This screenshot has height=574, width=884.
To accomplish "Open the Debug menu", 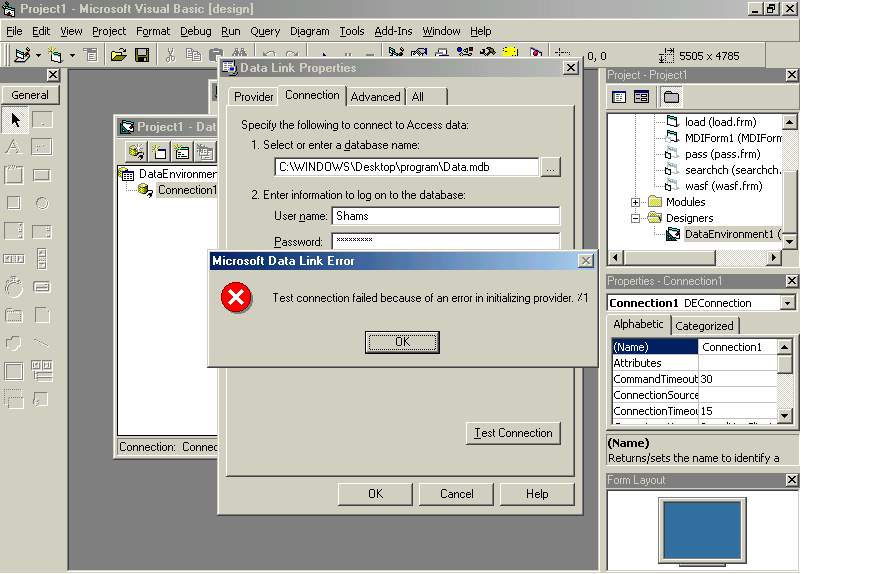I will [196, 31].
